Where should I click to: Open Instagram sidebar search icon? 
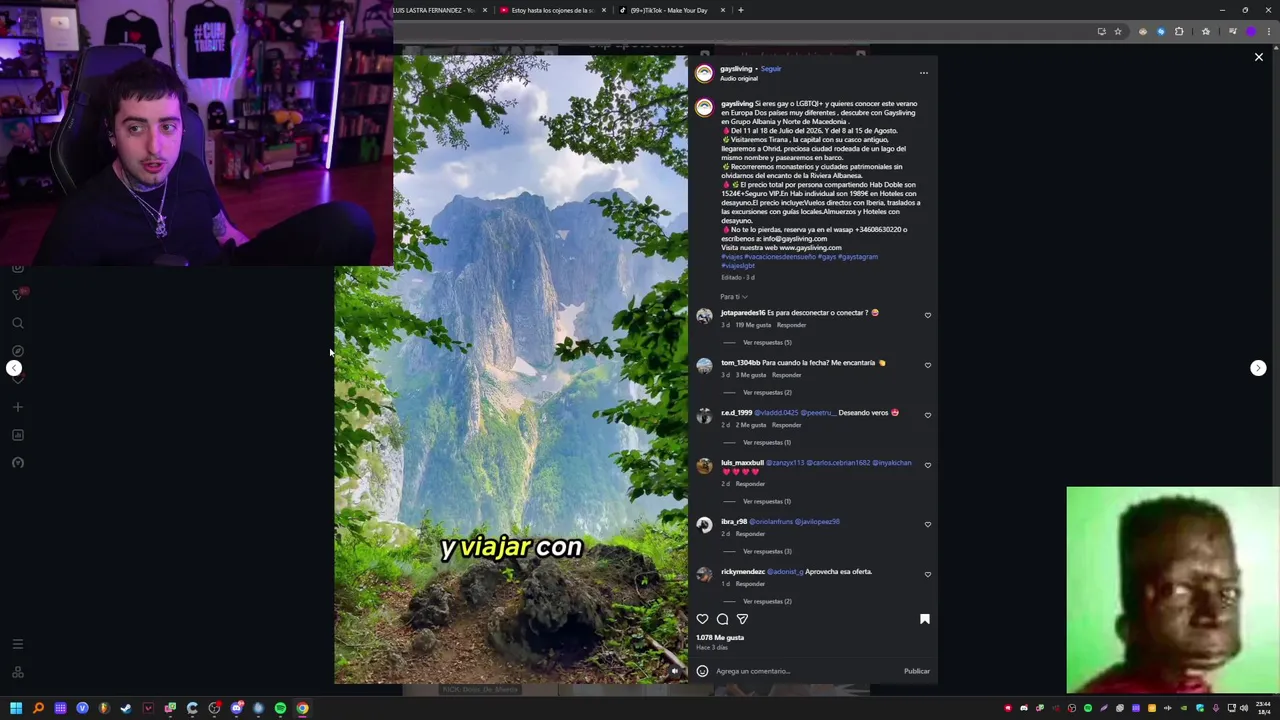[x=17, y=323]
